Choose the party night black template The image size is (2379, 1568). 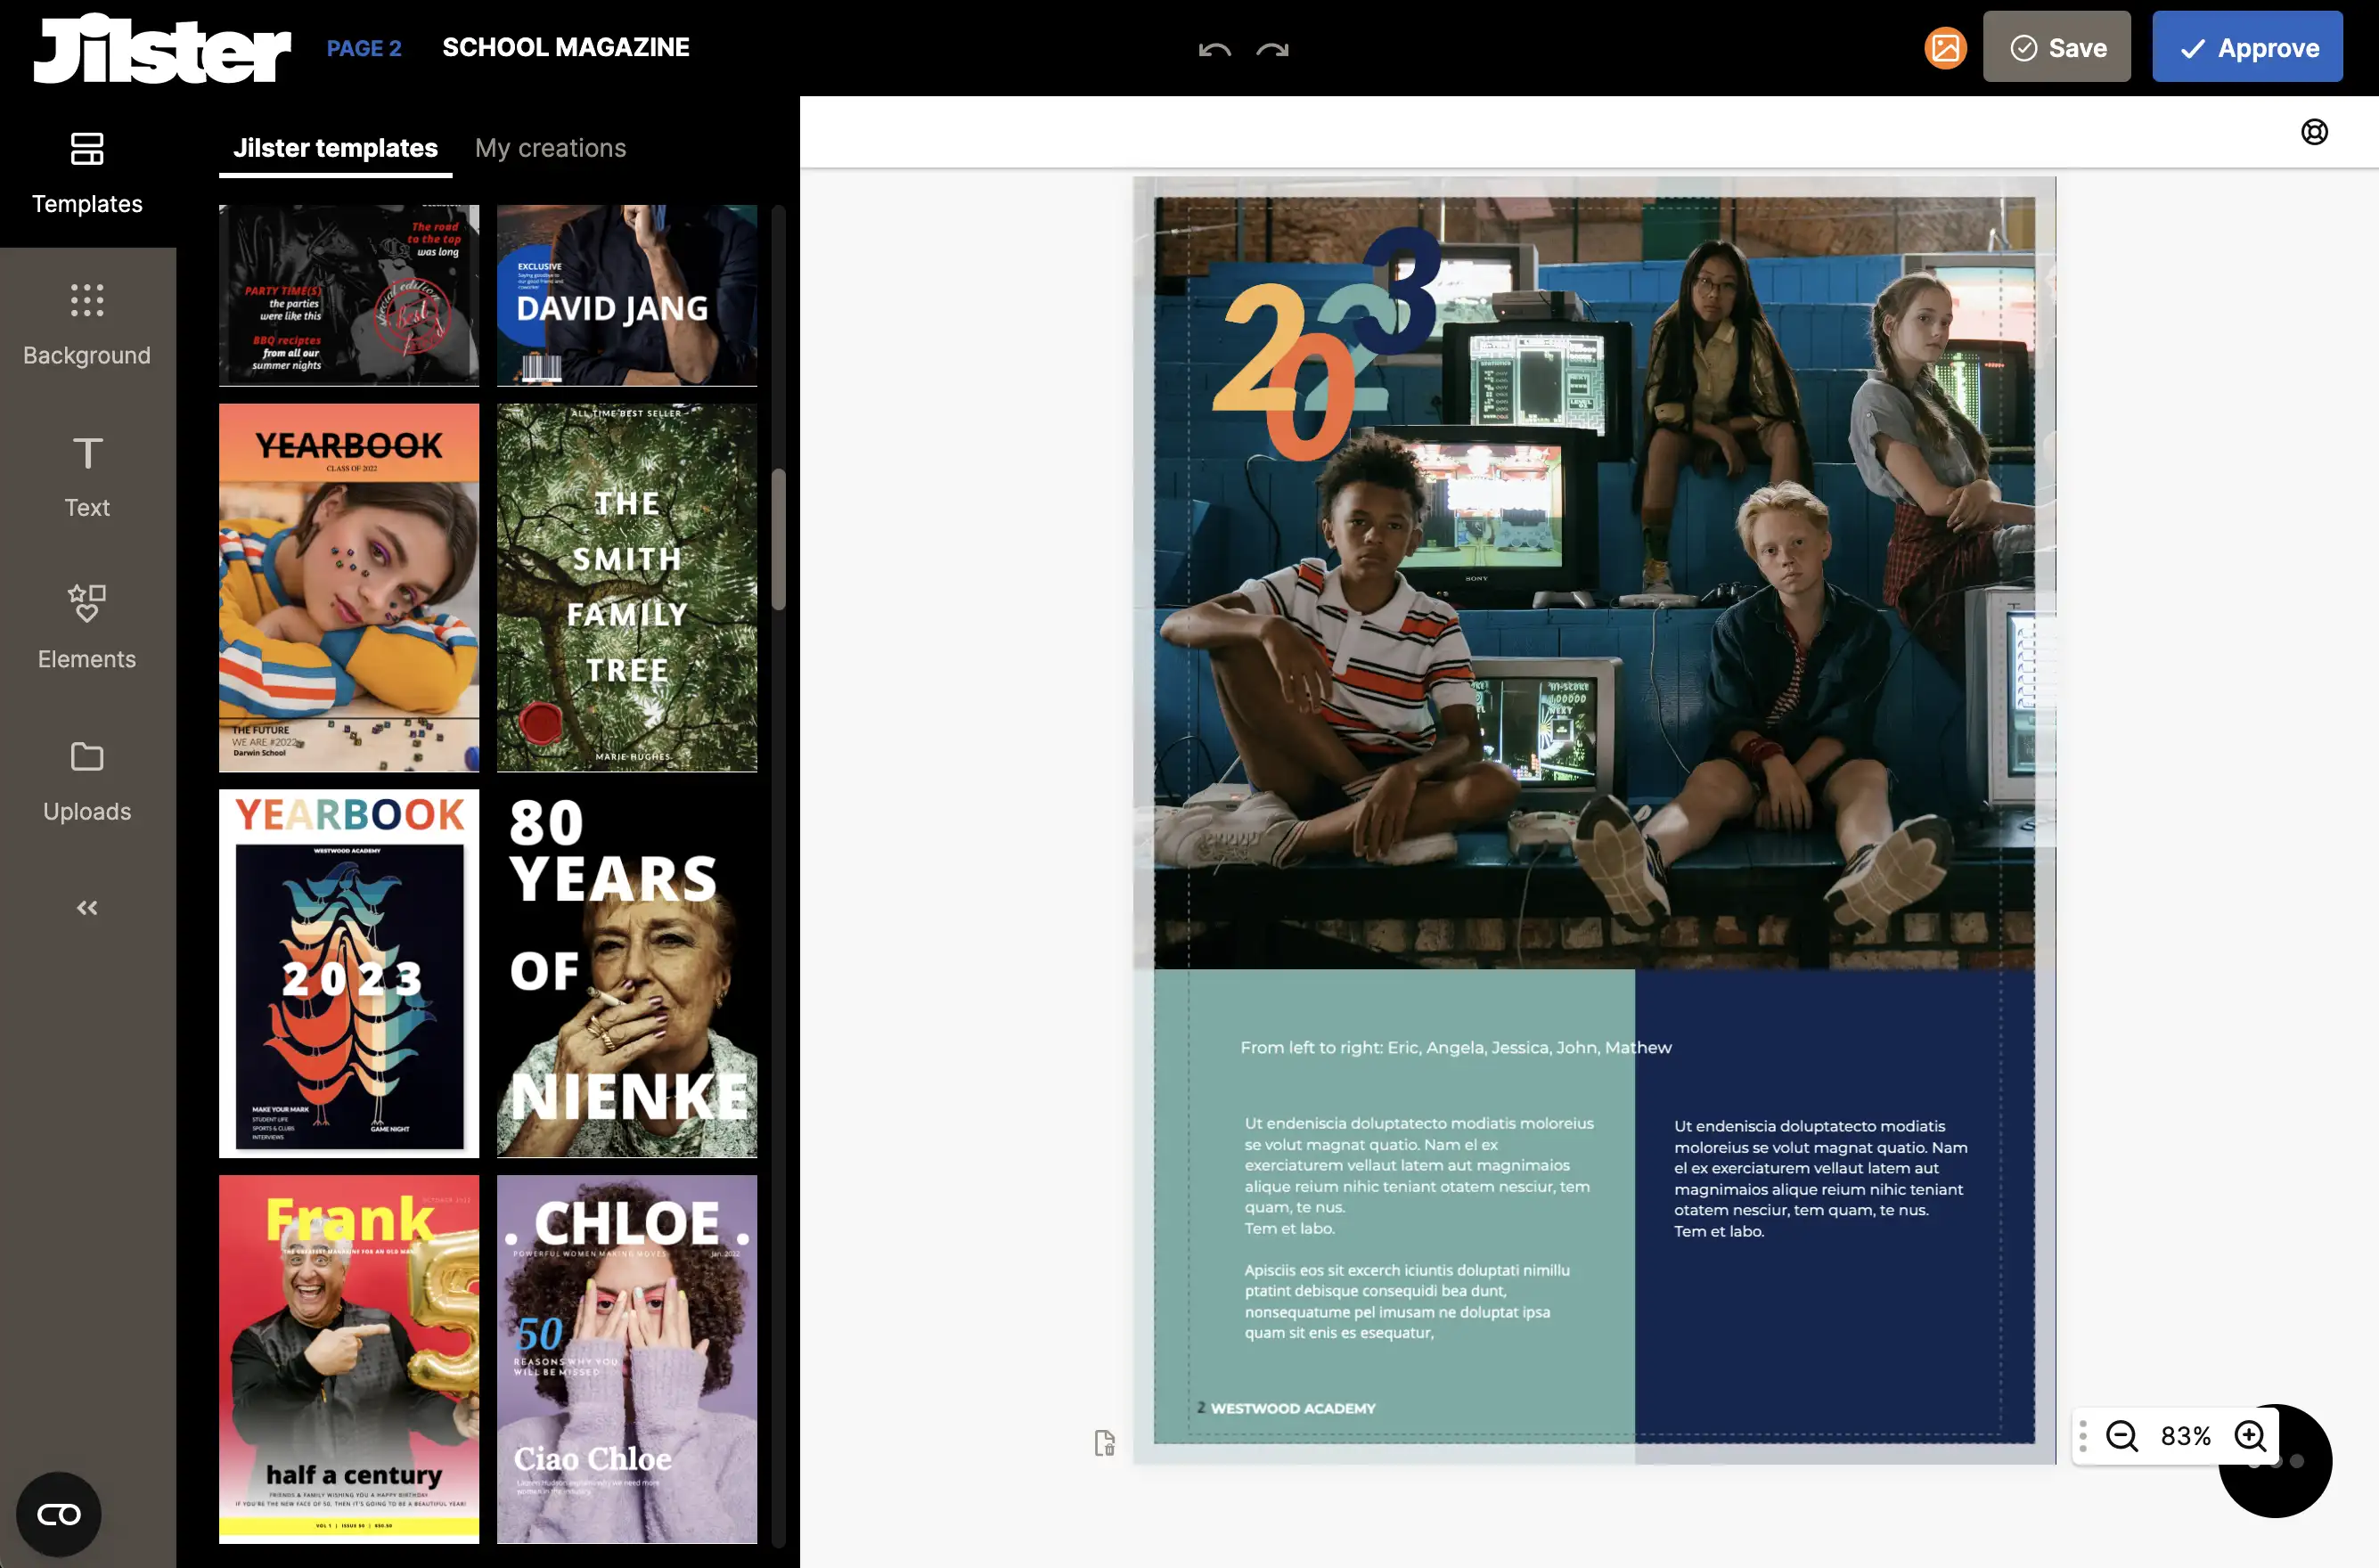[349, 295]
